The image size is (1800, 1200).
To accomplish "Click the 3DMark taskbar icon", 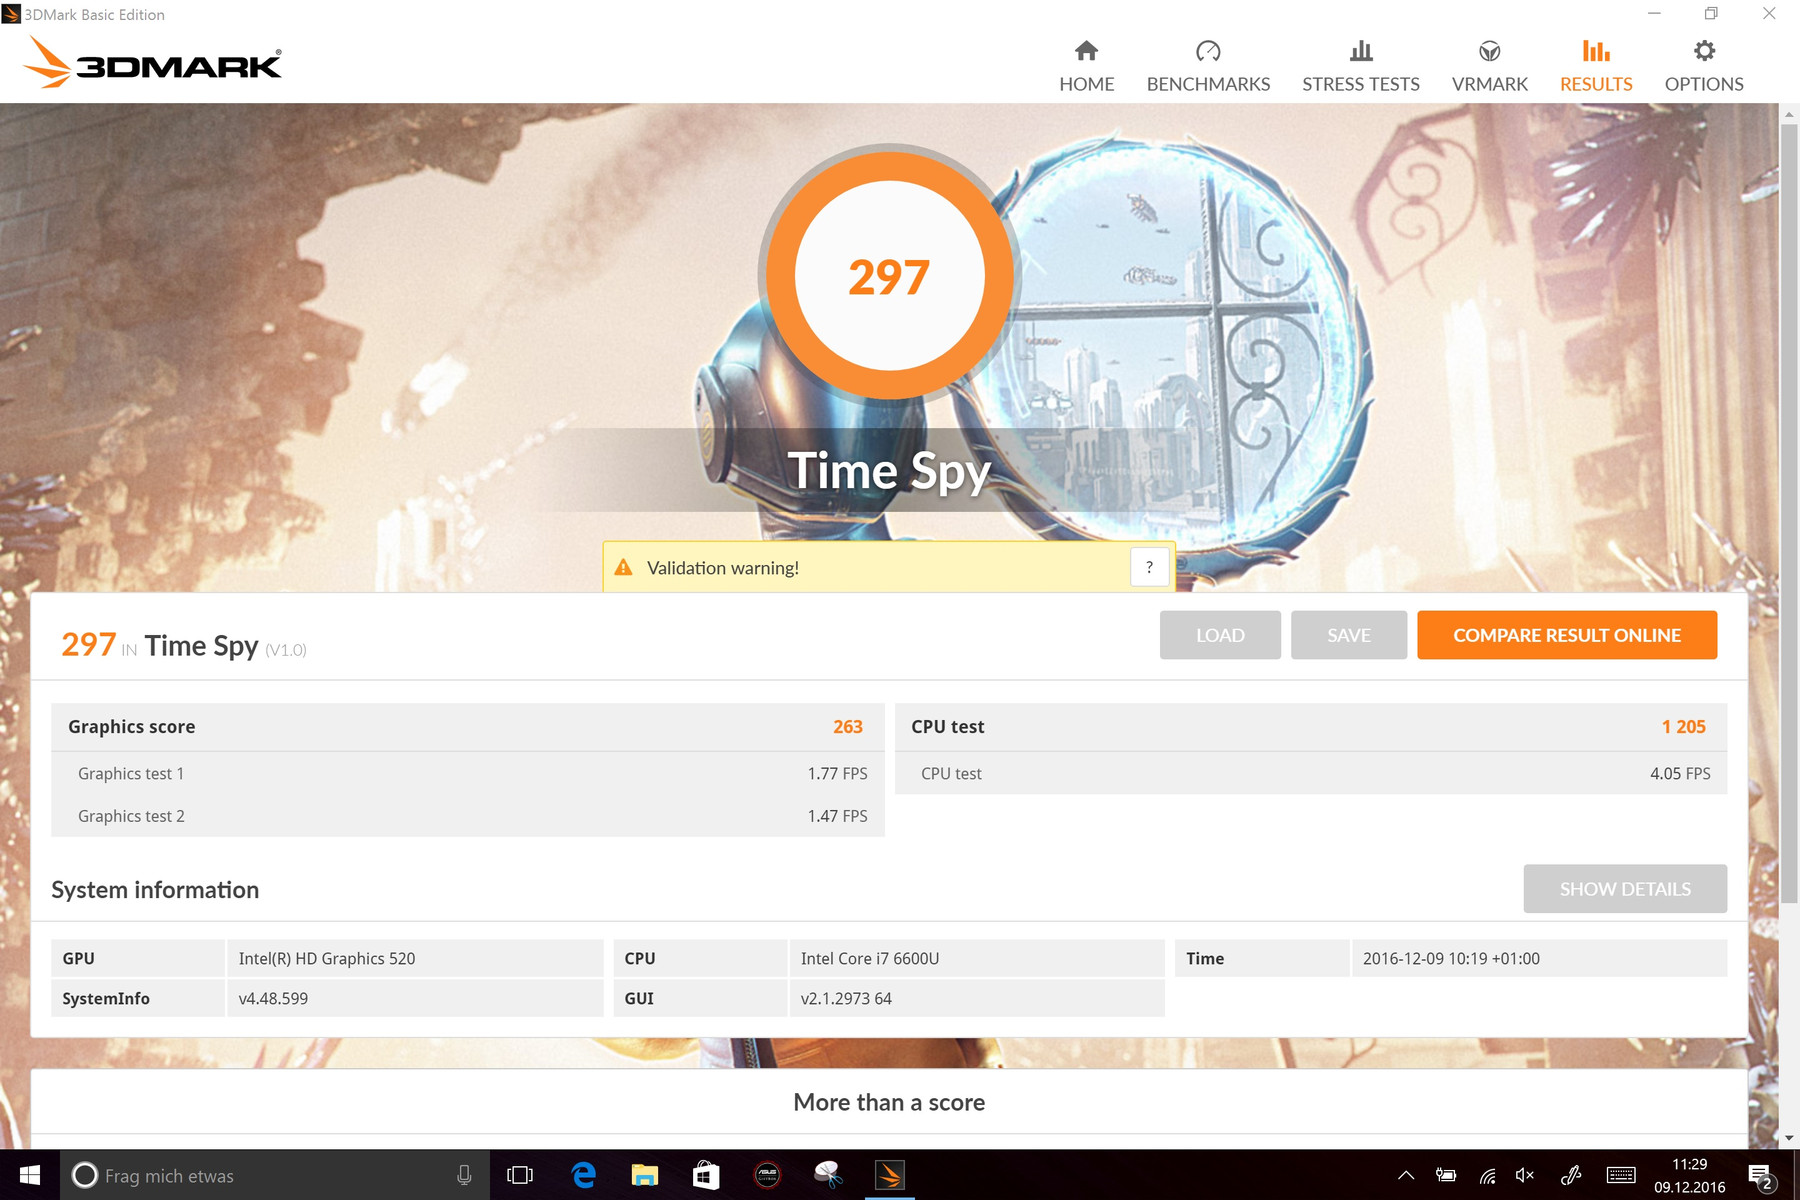I will (x=889, y=1175).
